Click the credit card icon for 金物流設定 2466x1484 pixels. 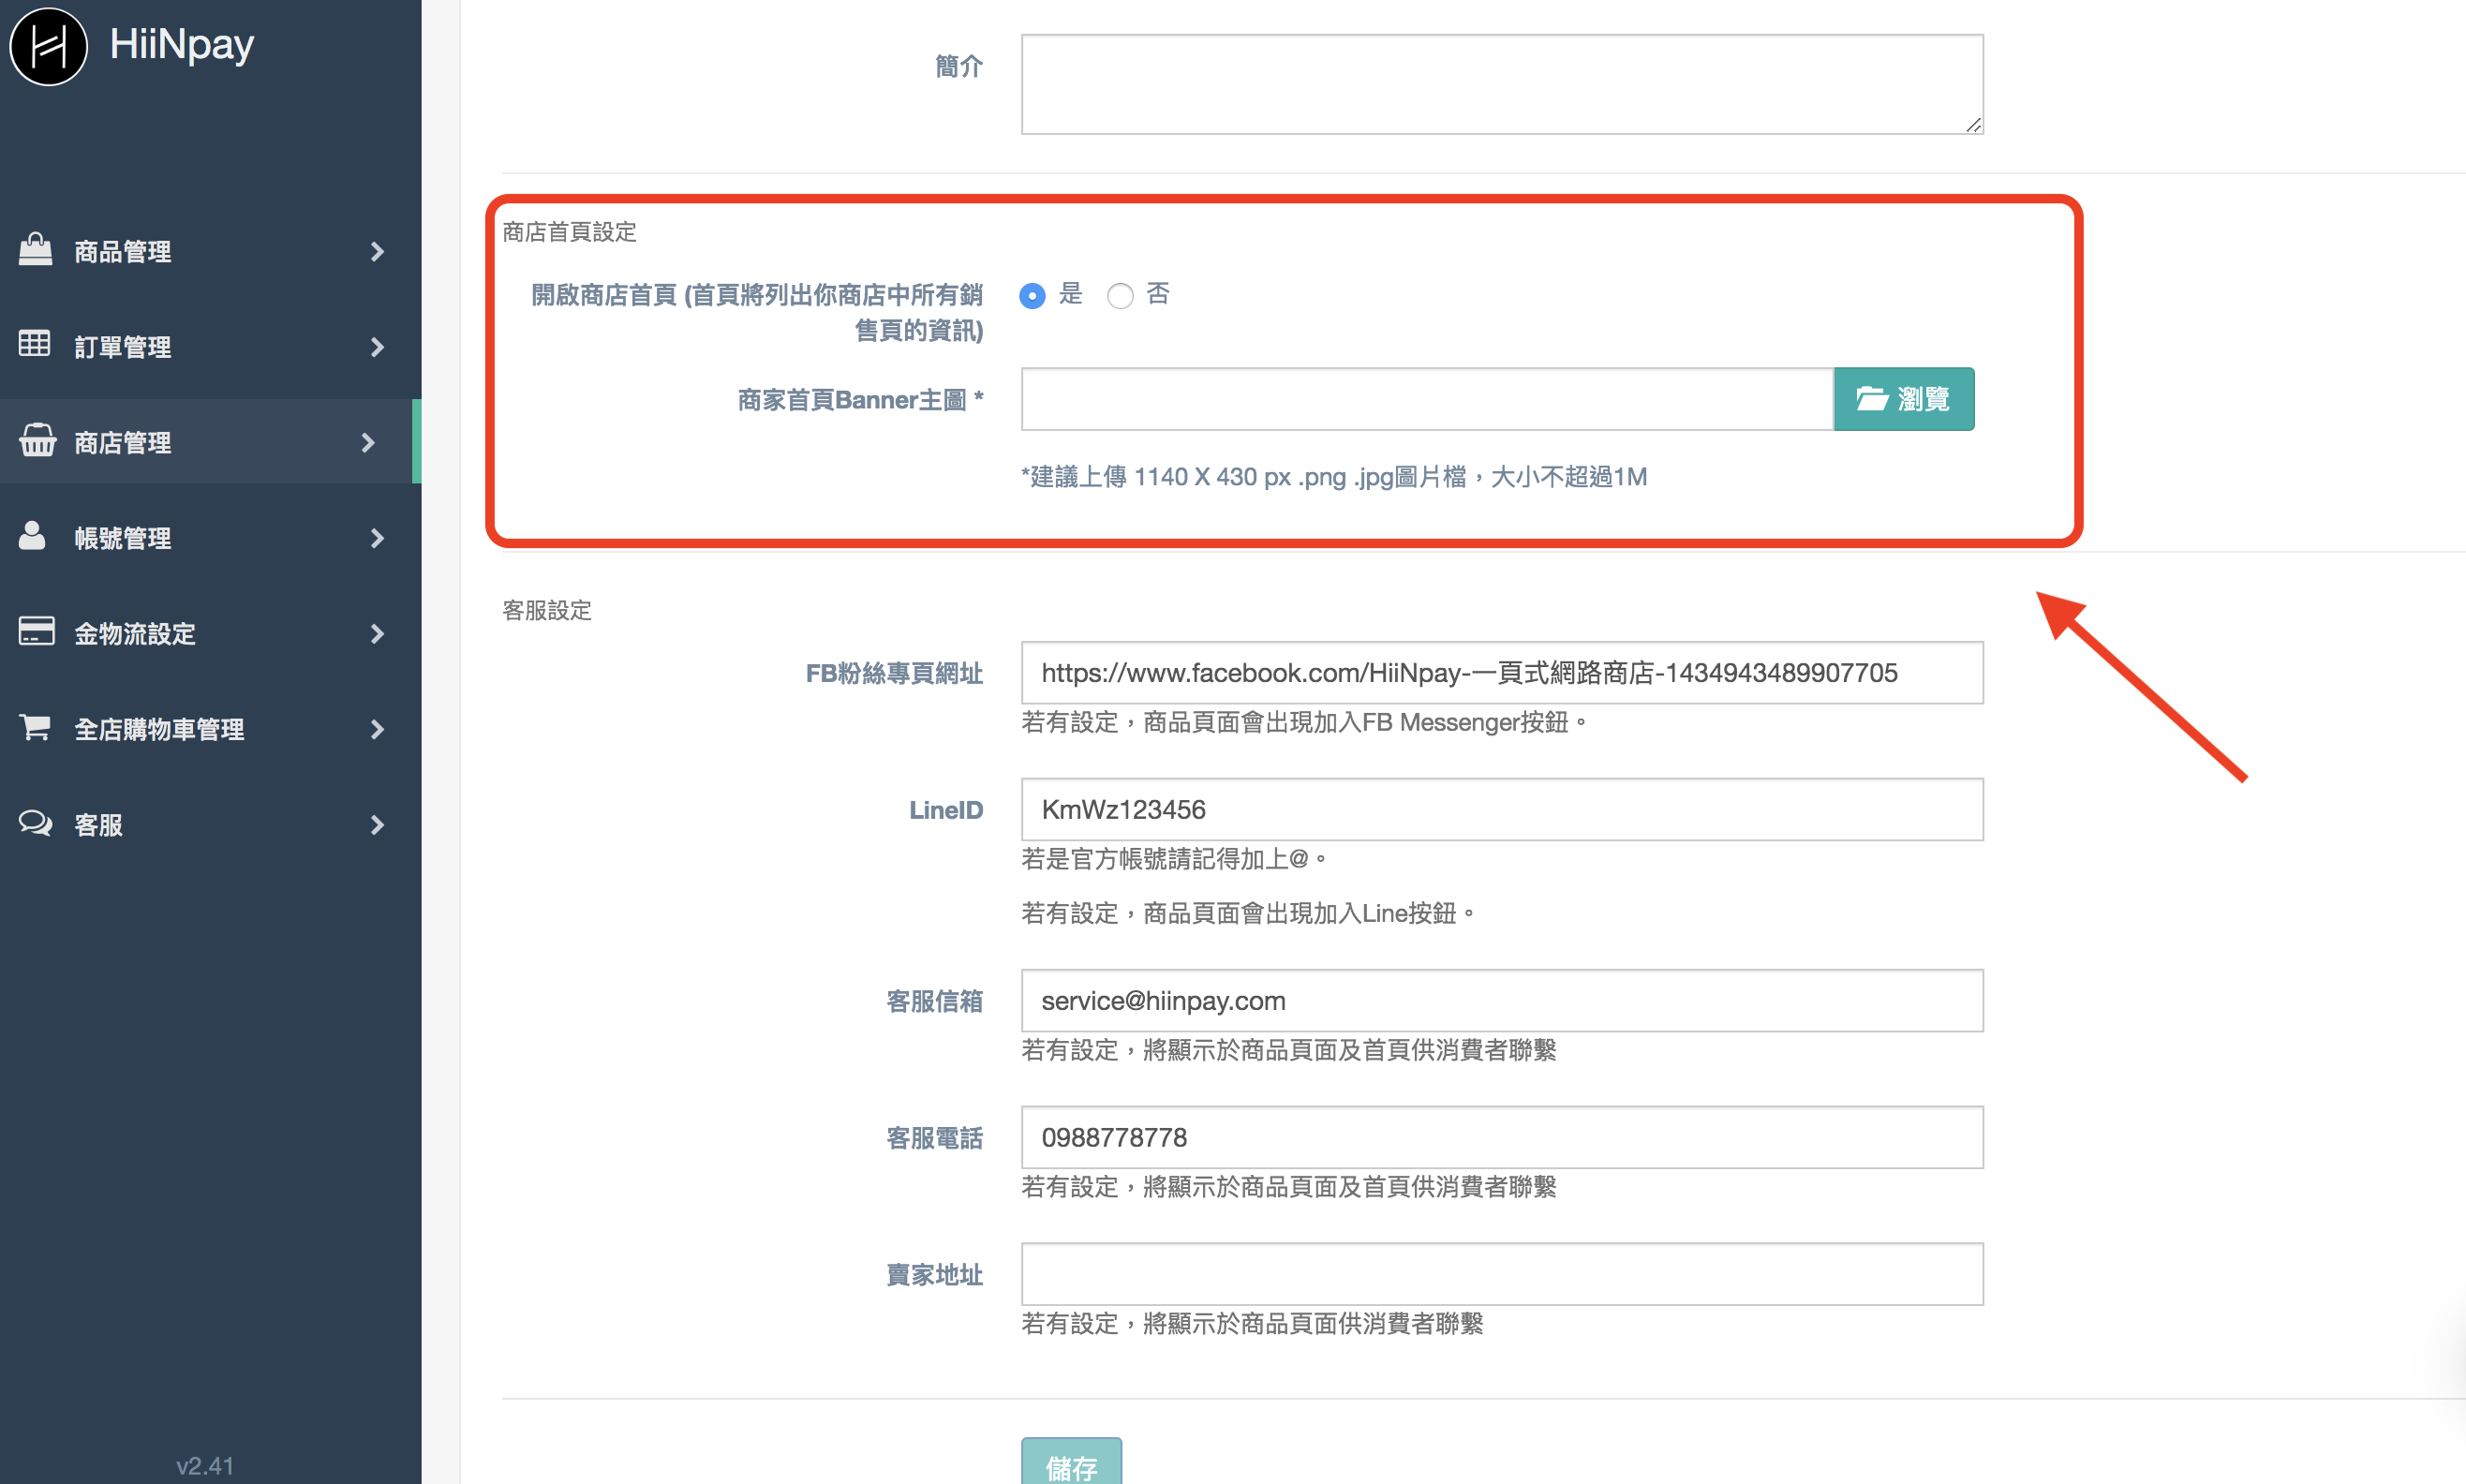[37, 631]
